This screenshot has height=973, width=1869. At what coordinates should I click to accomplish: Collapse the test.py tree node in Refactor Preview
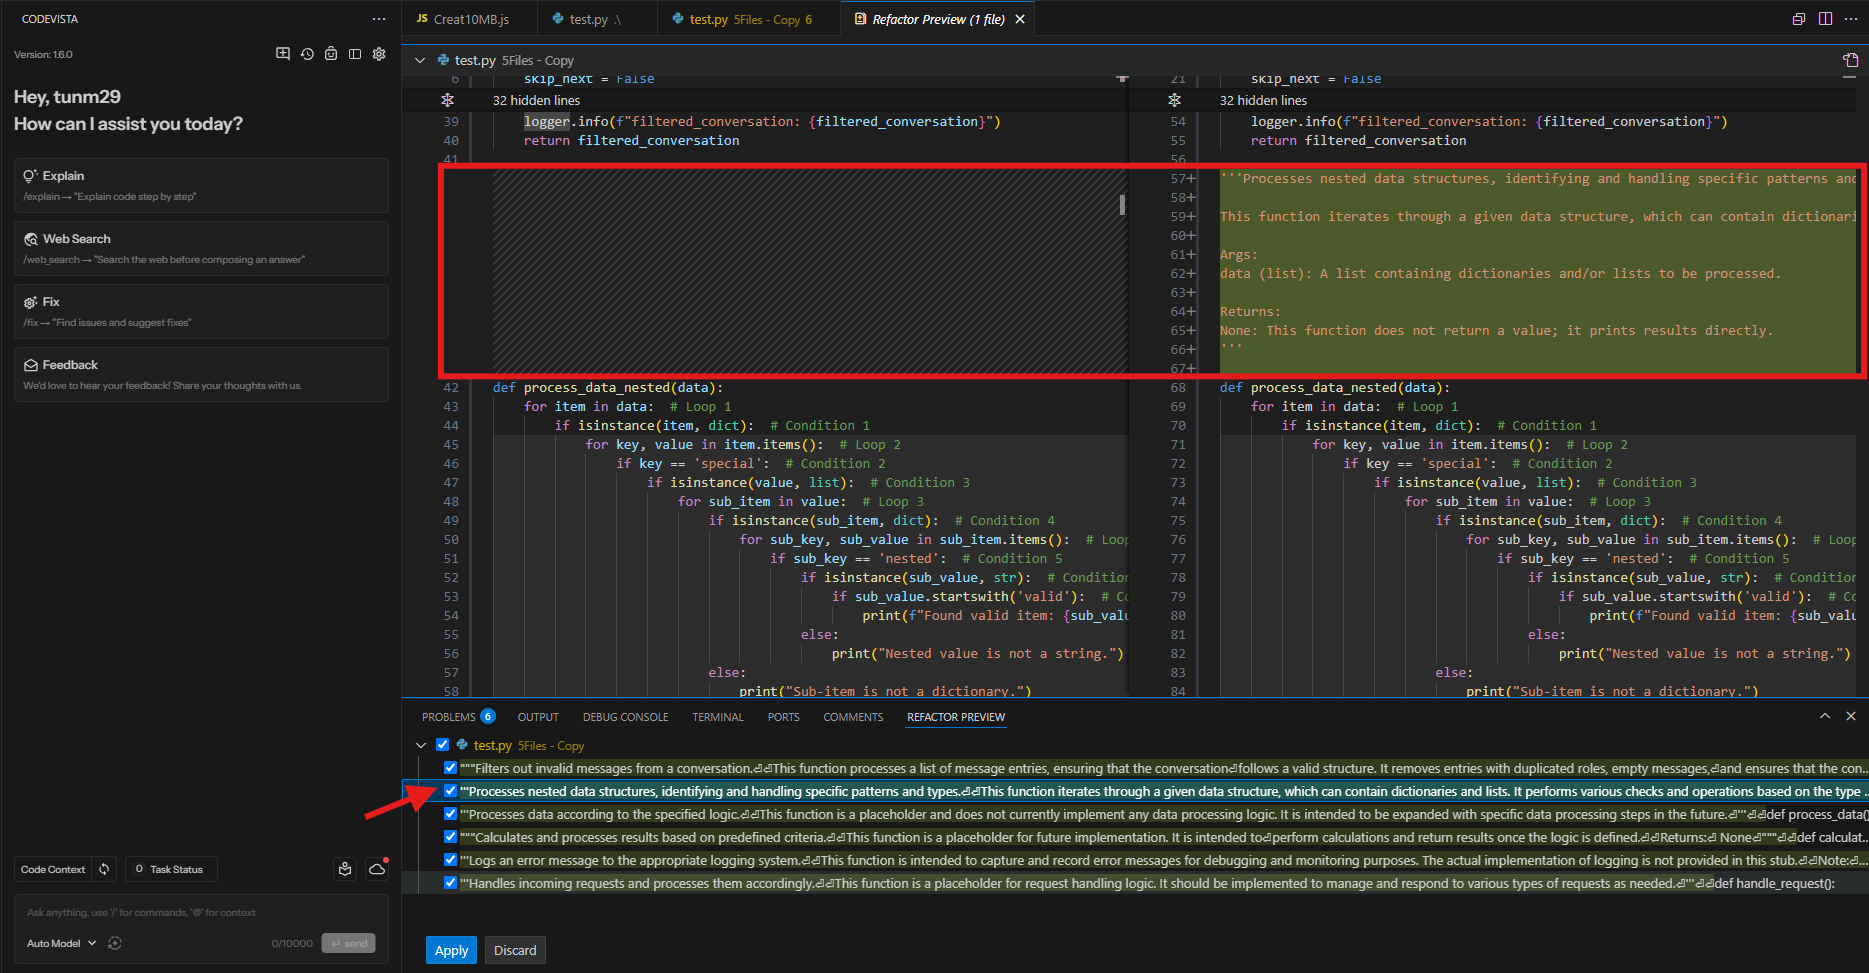coord(421,745)
